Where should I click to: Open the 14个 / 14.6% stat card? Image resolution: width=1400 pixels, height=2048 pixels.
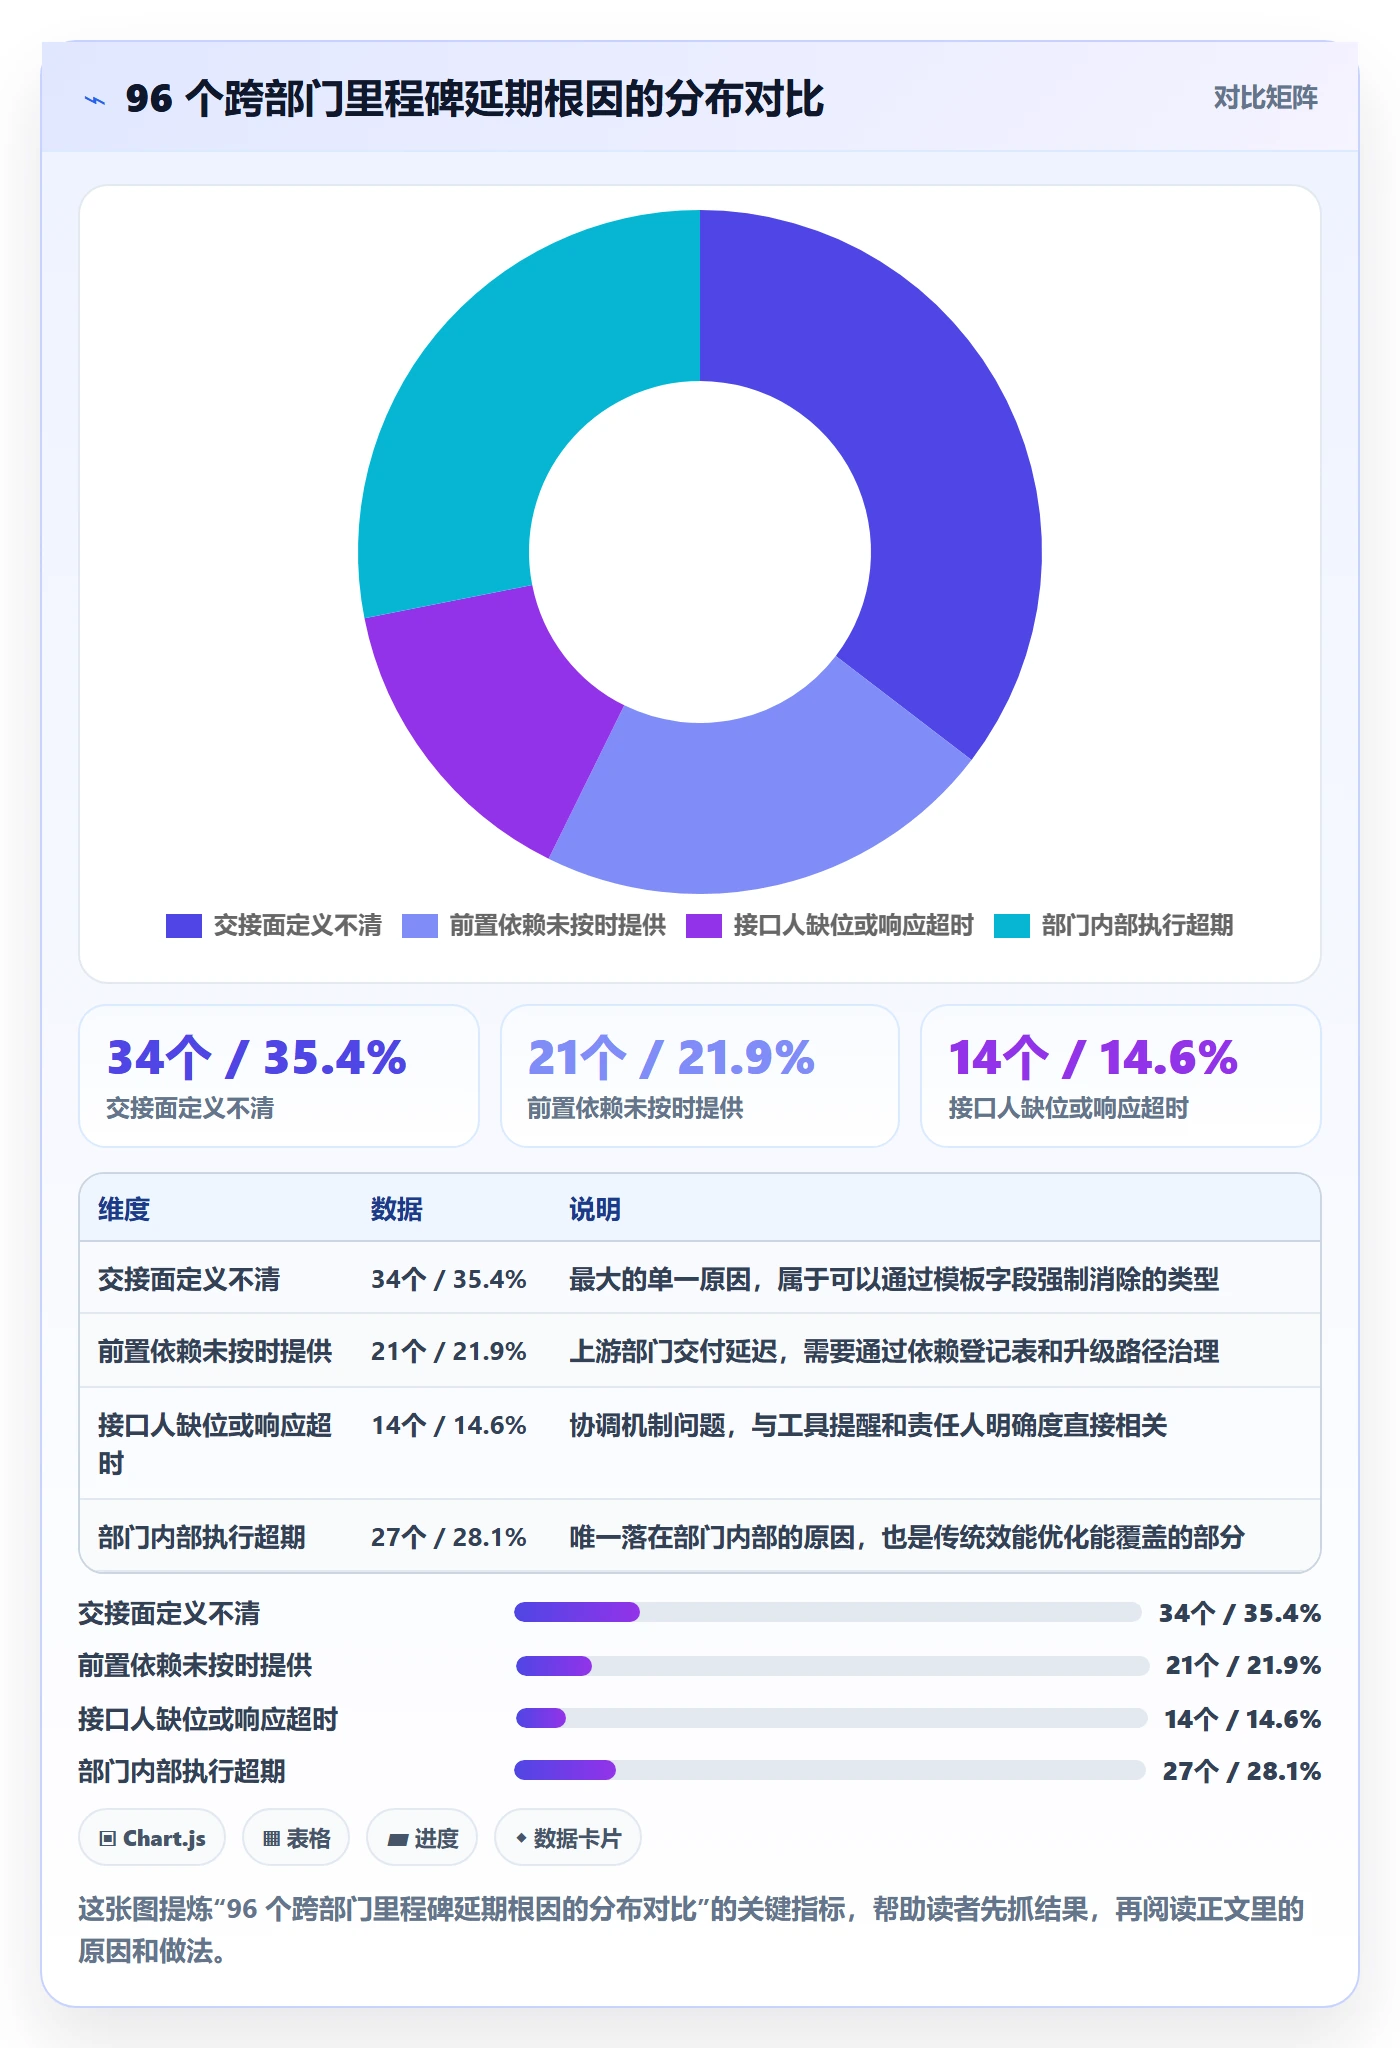pyautogui.click(x=1121, y=1076)
